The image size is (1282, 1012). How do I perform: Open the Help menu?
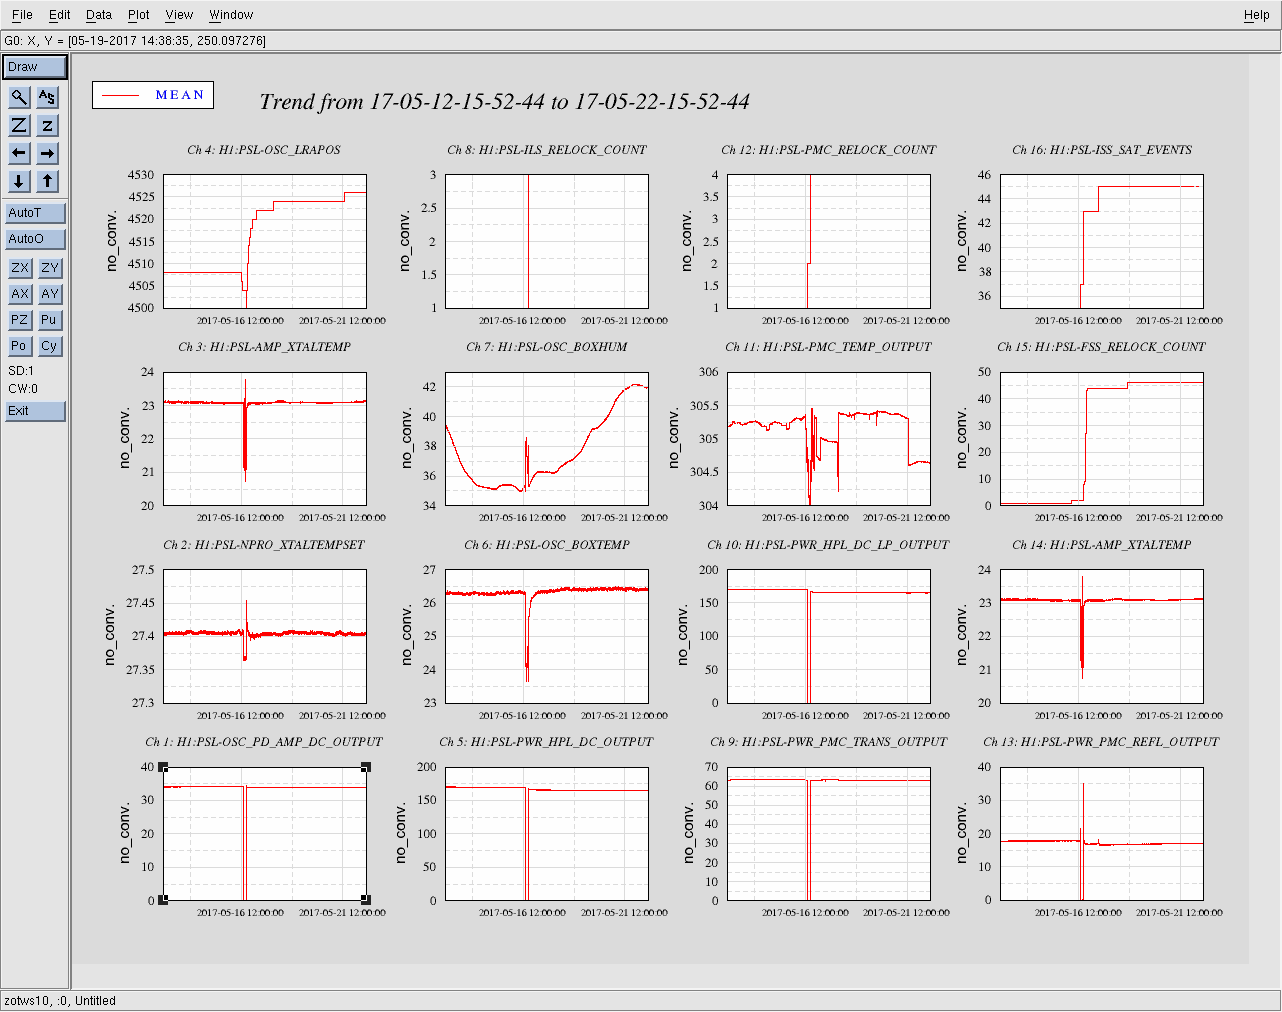pos(1257,15)
